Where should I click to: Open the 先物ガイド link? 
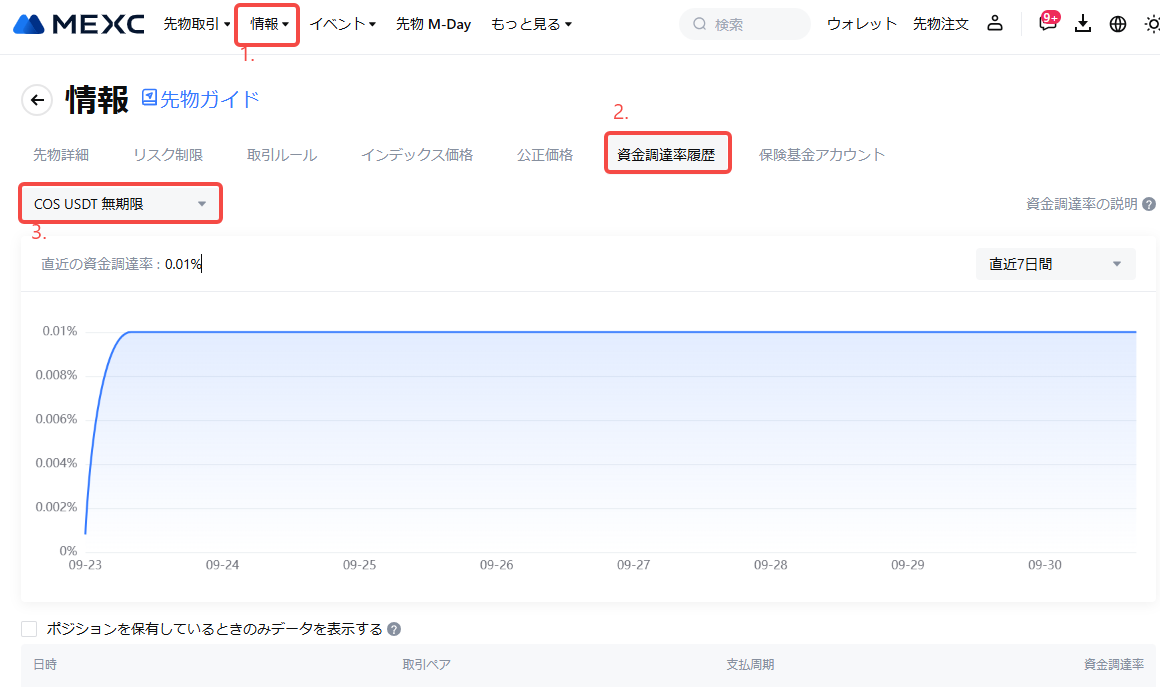tap(200, 98)
